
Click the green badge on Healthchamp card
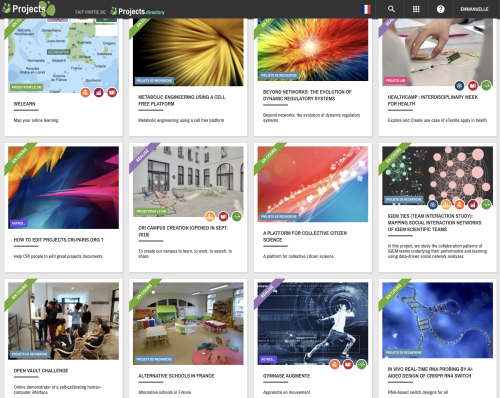click(486, 86)
